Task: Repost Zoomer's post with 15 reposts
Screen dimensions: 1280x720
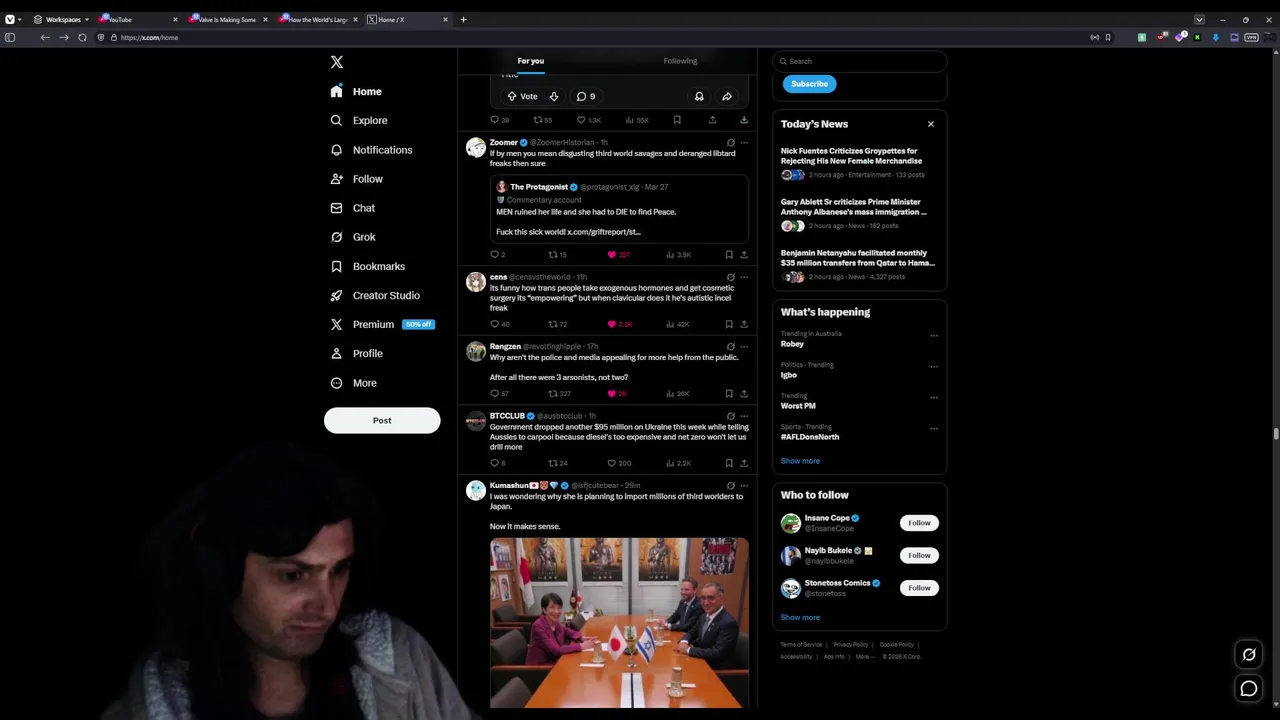Action: (557, 255)
